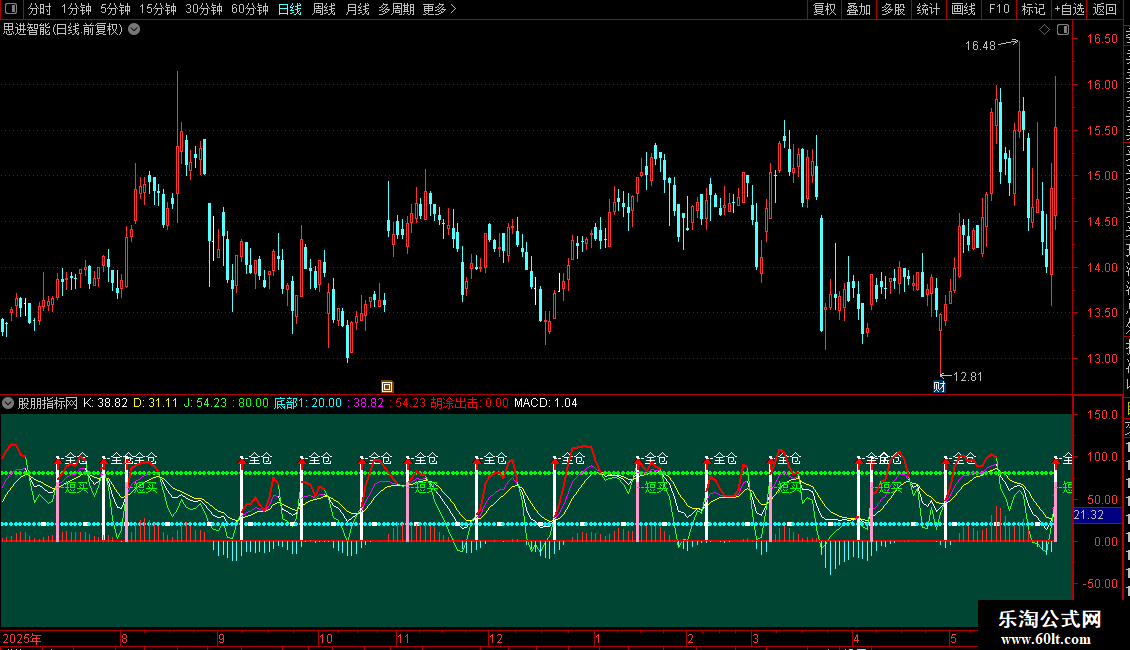Select the 1分钟 period tab

click(76, 9)
